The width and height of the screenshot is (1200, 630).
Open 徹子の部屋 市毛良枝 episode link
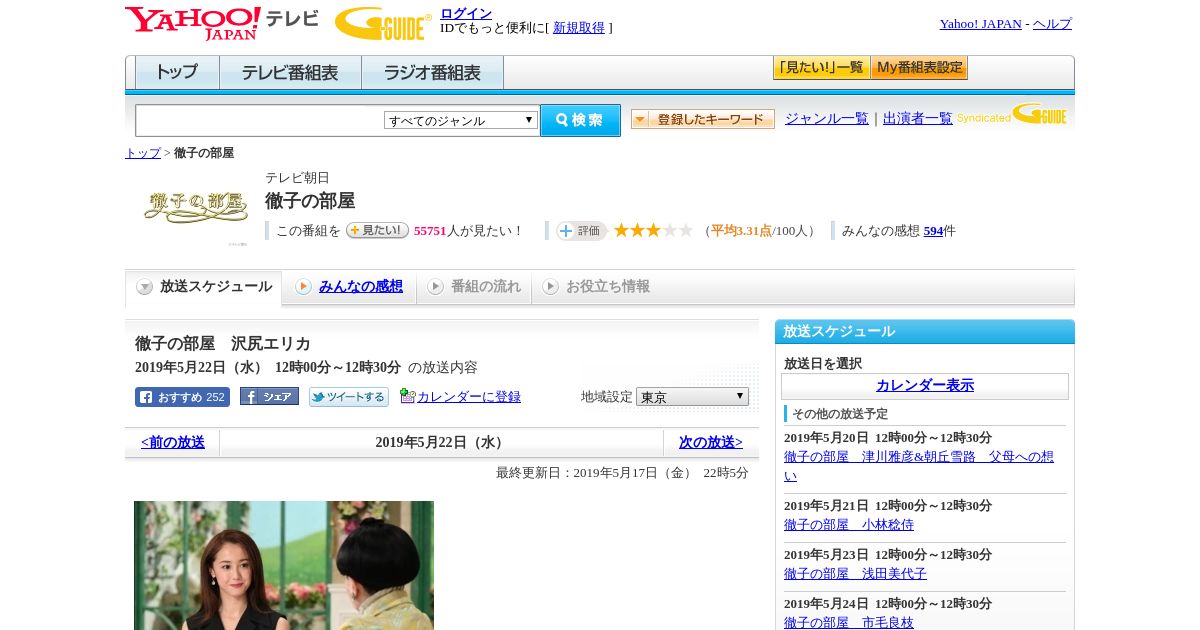[849, 623]
